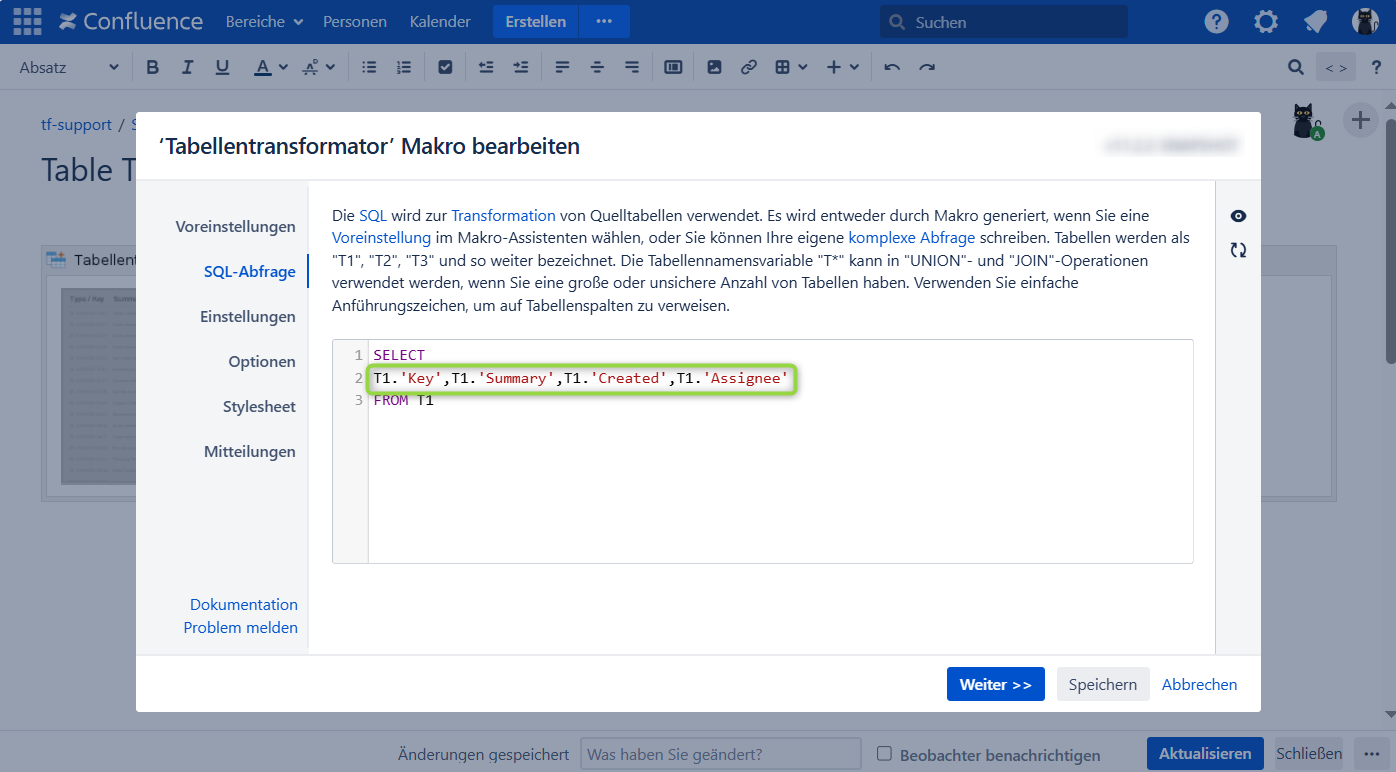This screenshot has width=1396, height=772.
Task: Open the Absatz paragraph style dropdown
Action: coord(69,67)
